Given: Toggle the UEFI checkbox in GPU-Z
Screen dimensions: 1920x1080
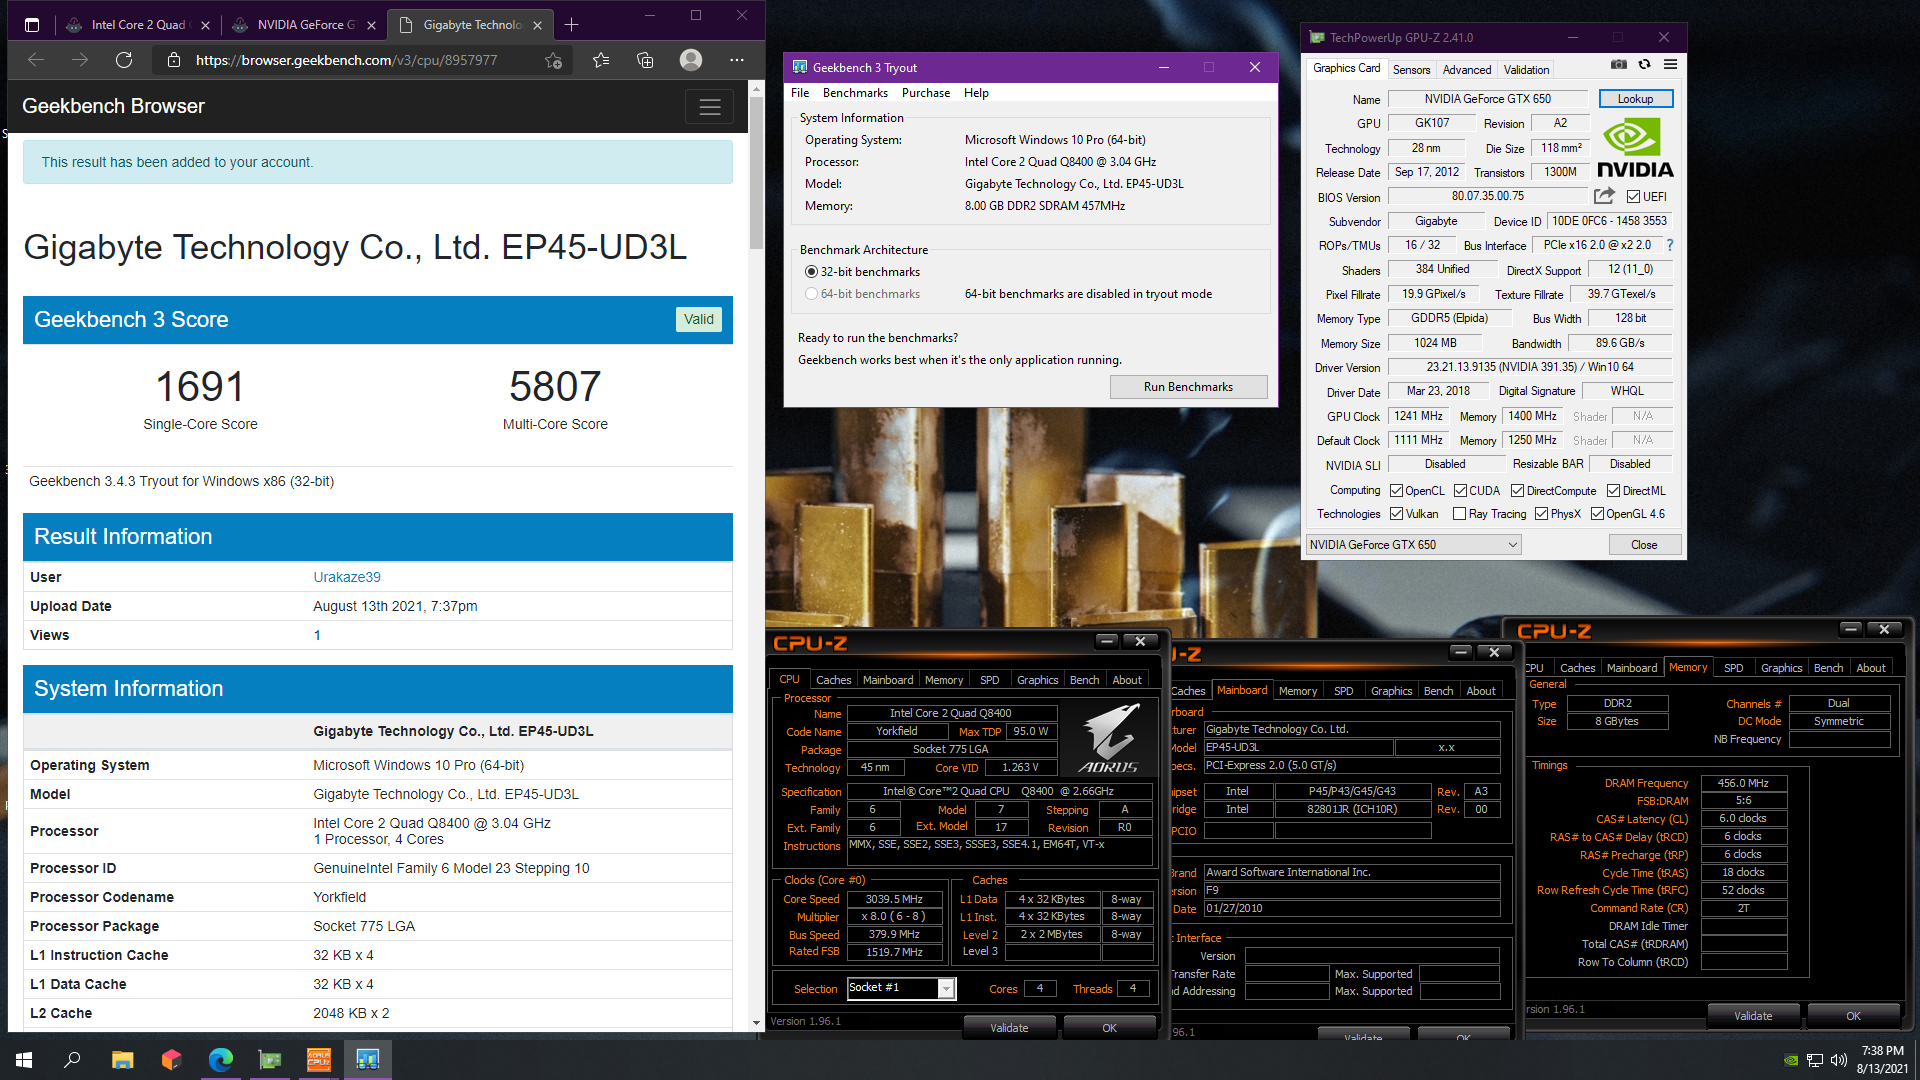Looking at the screenshot, I should pyautogui.click(x=1633, y=197).
